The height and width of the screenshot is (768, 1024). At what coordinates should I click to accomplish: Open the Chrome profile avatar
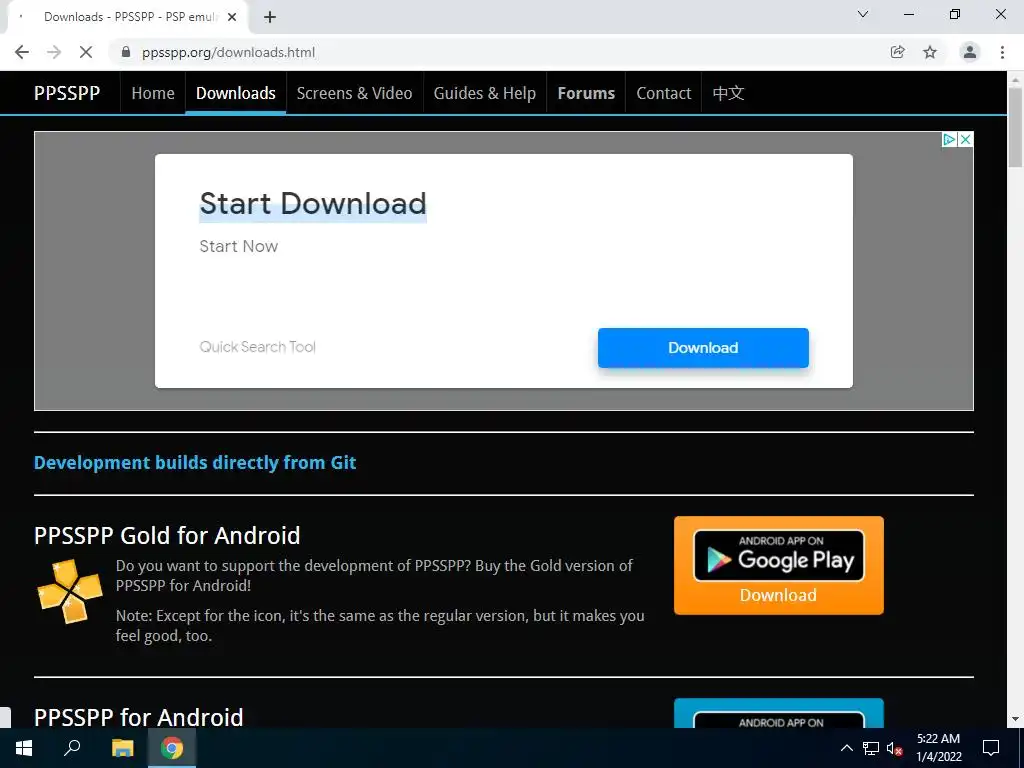tap(970, 52)
